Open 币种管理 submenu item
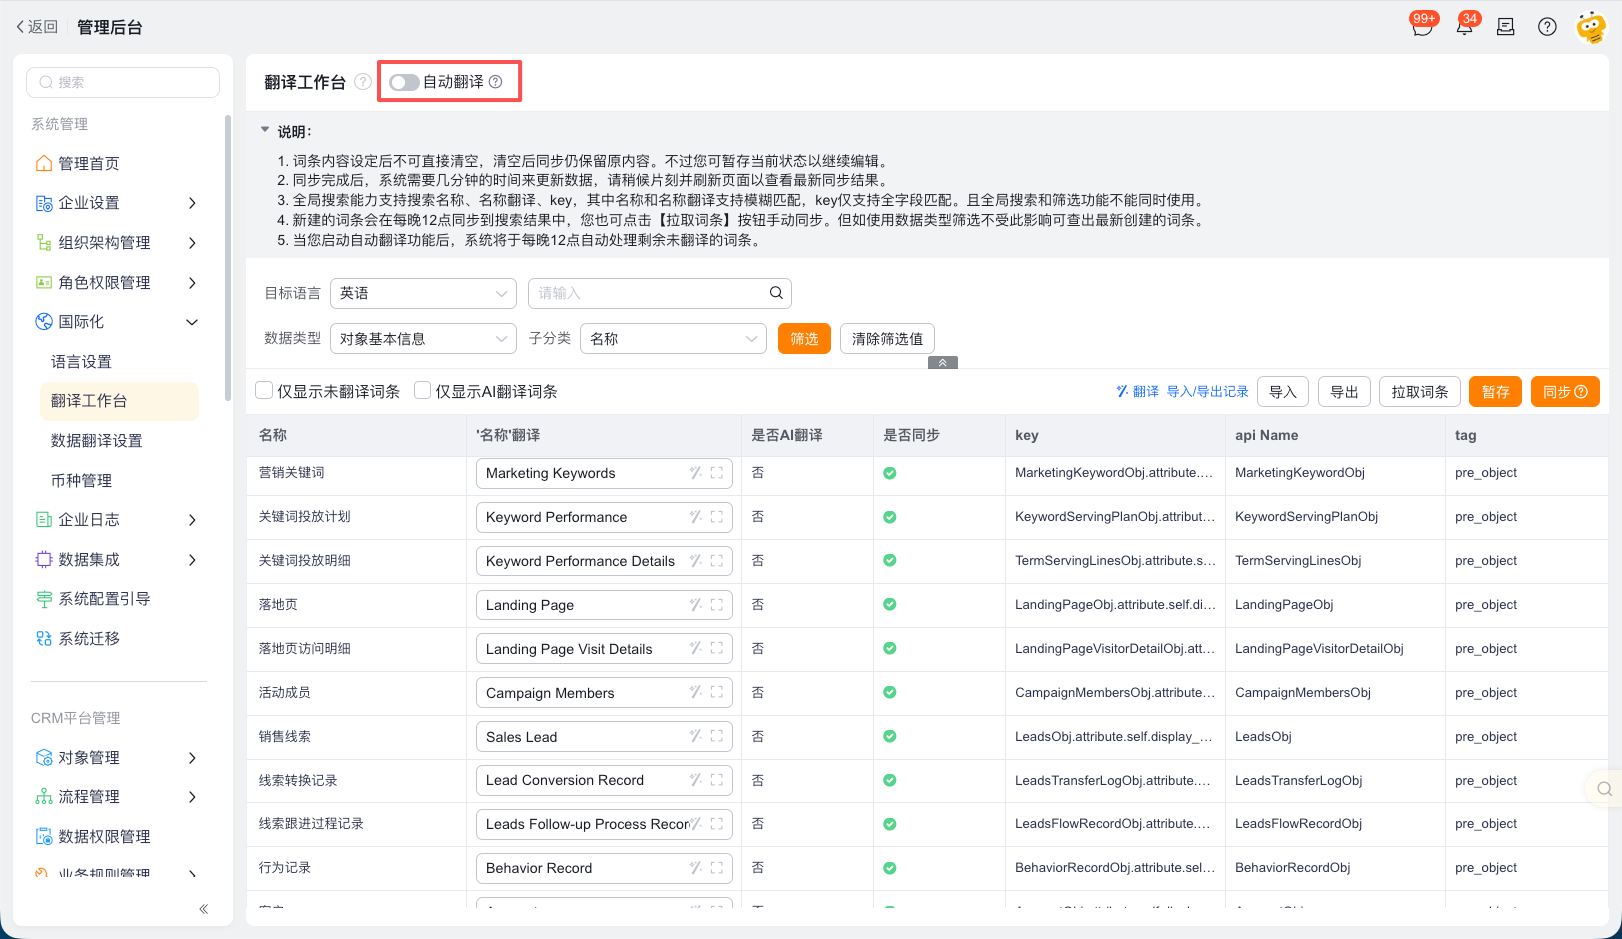 click(82, 481)
